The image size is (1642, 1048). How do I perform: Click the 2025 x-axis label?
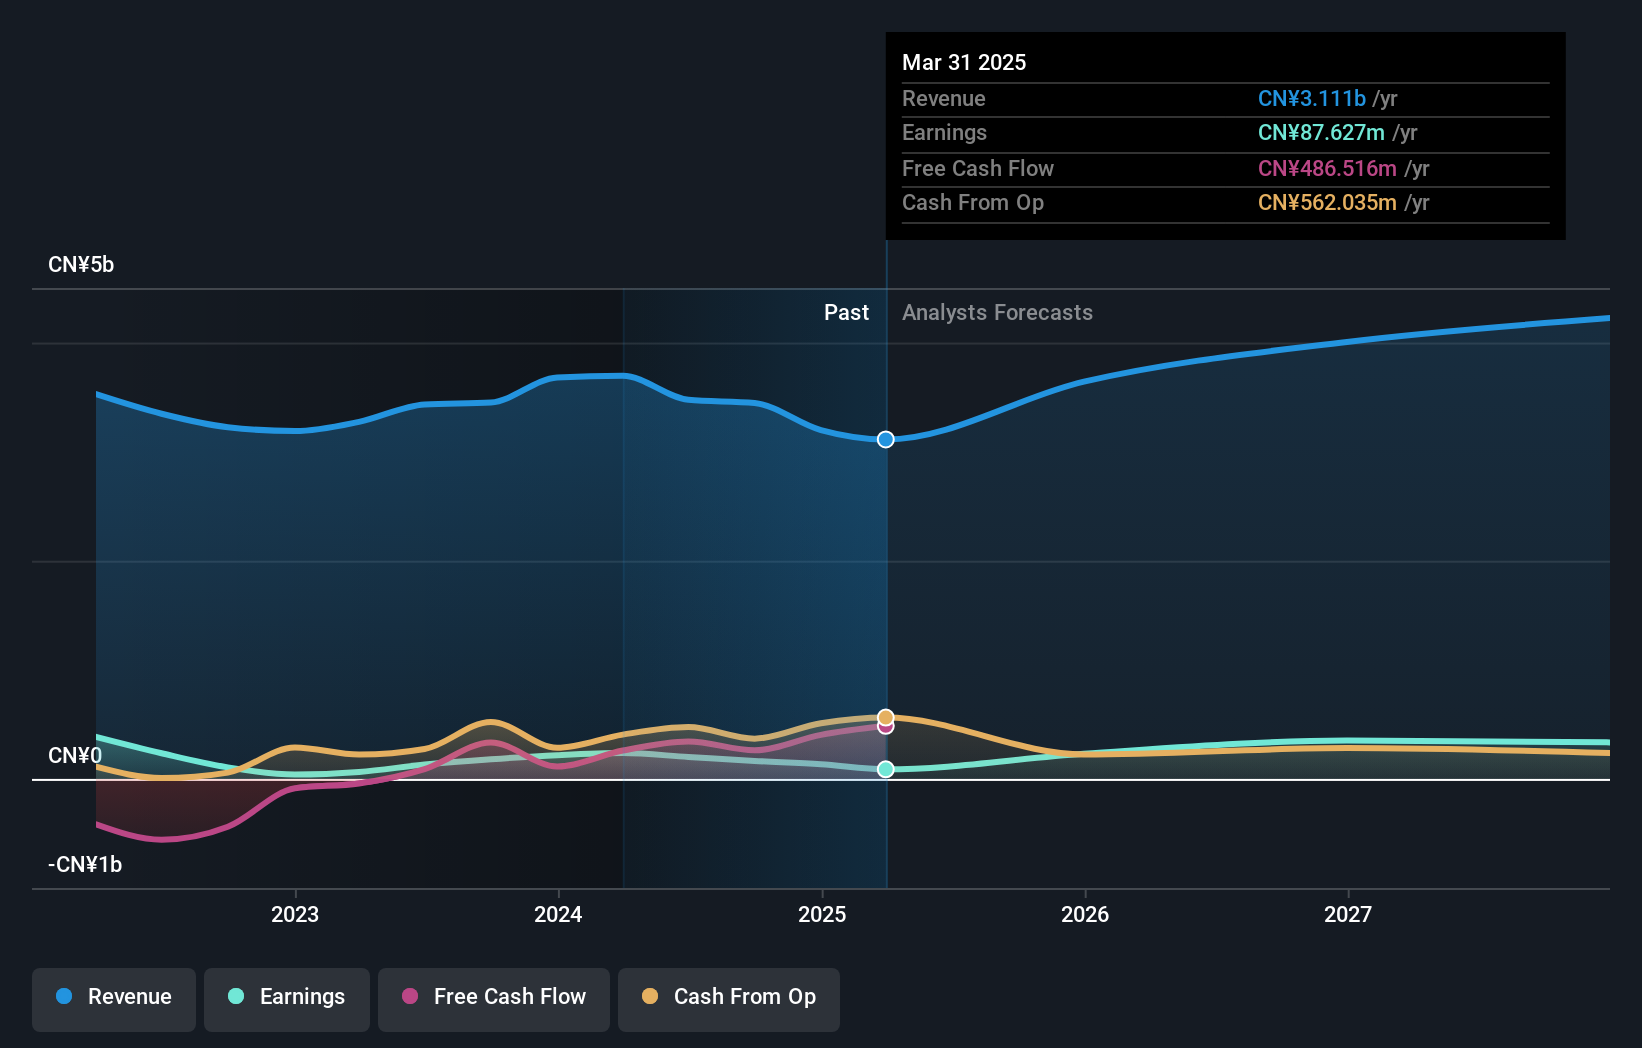coord(822,914)
